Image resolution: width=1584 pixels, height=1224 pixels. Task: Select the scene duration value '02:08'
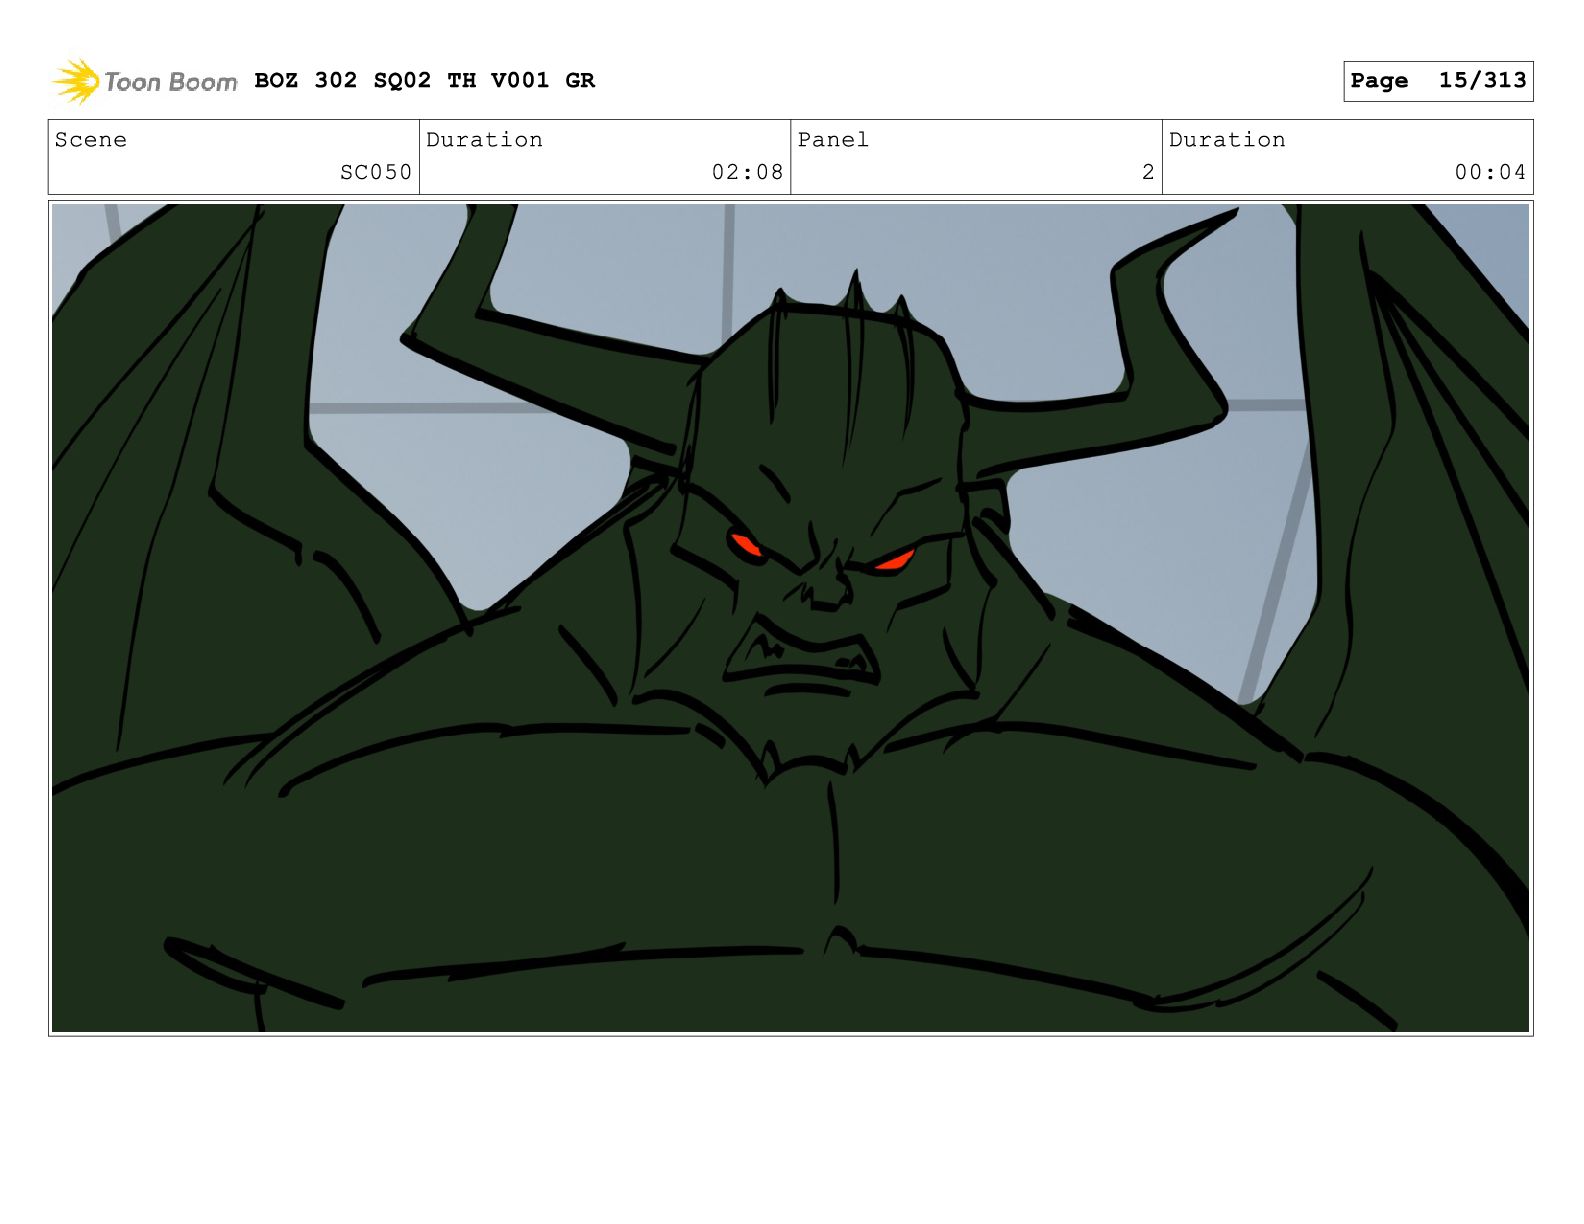pyautogui.click(x=747, y=172)
